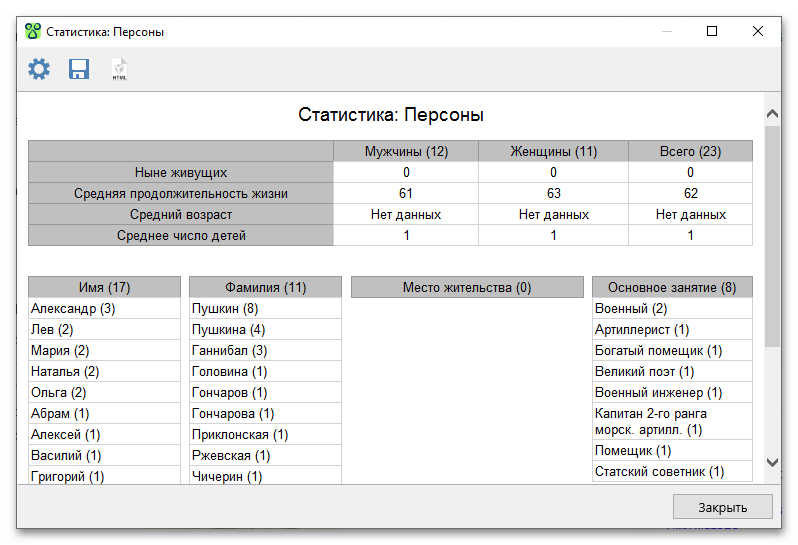
Task: Select occupation Капитан 2-го ранга морск. артилл.
Action: pos(672,421)
